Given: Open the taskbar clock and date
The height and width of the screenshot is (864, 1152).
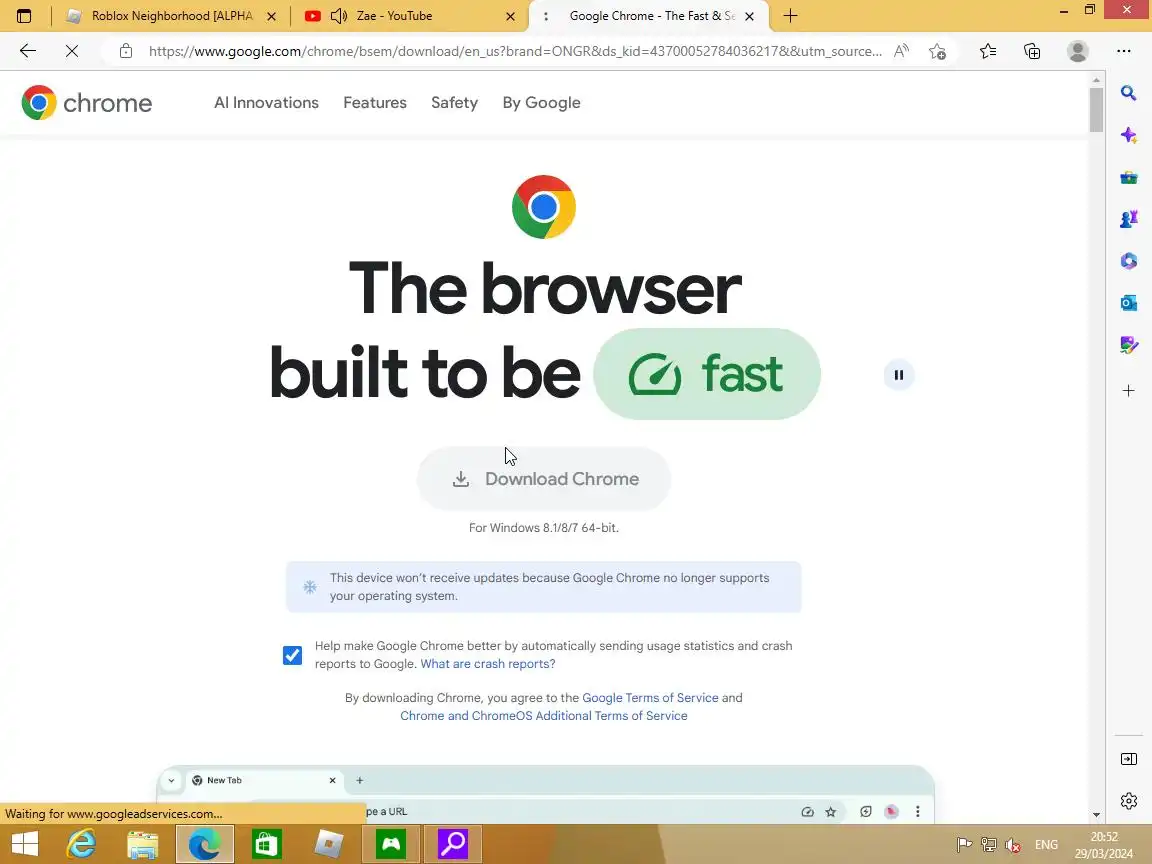Looking at the screenshot, I should 1104,845.
